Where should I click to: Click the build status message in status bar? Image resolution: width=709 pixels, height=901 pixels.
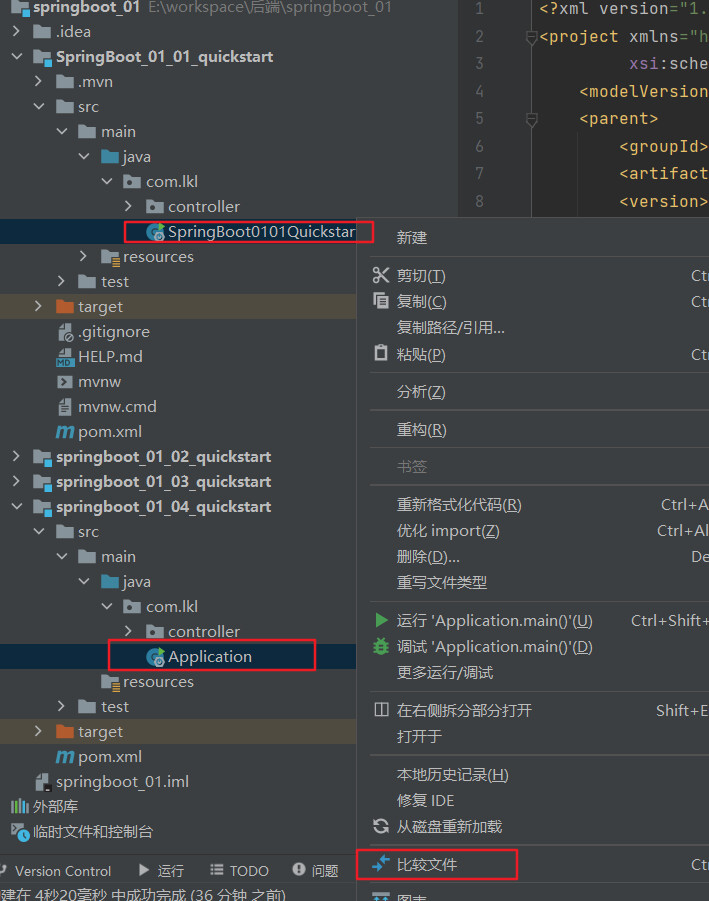(x=142, y=895)
